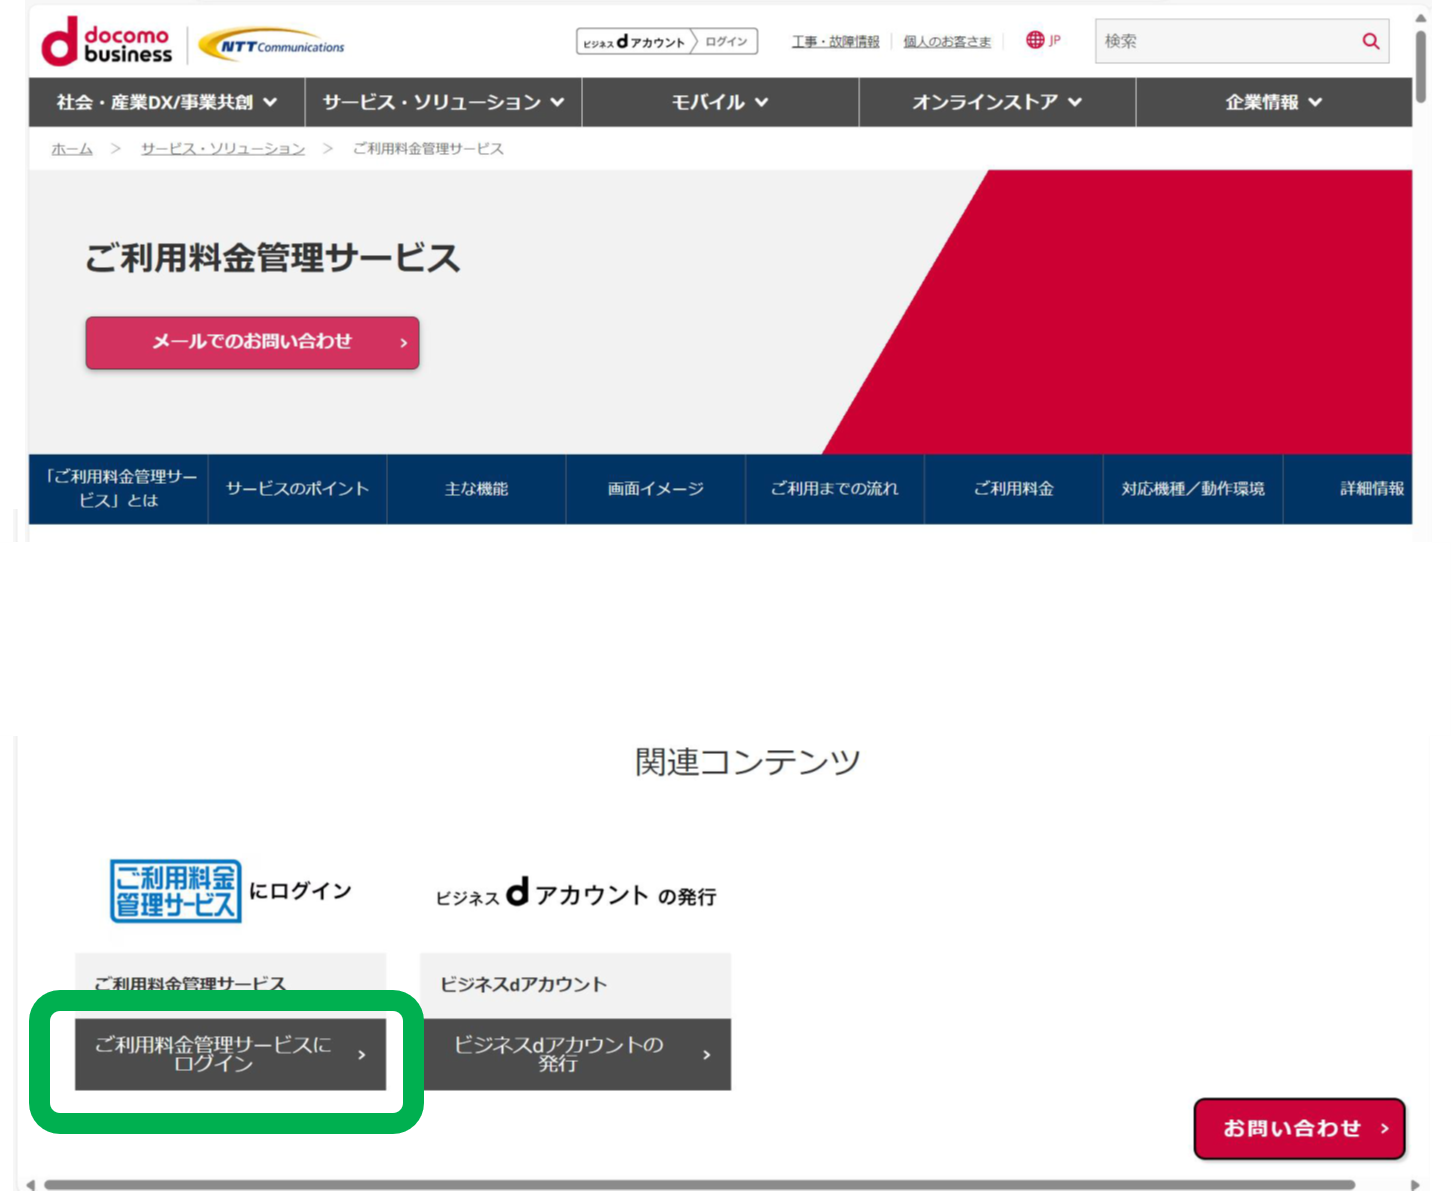Click ビジネスdアカウントの発行 button
The image size is (1451, 1191).
(x=575, y=1054)
